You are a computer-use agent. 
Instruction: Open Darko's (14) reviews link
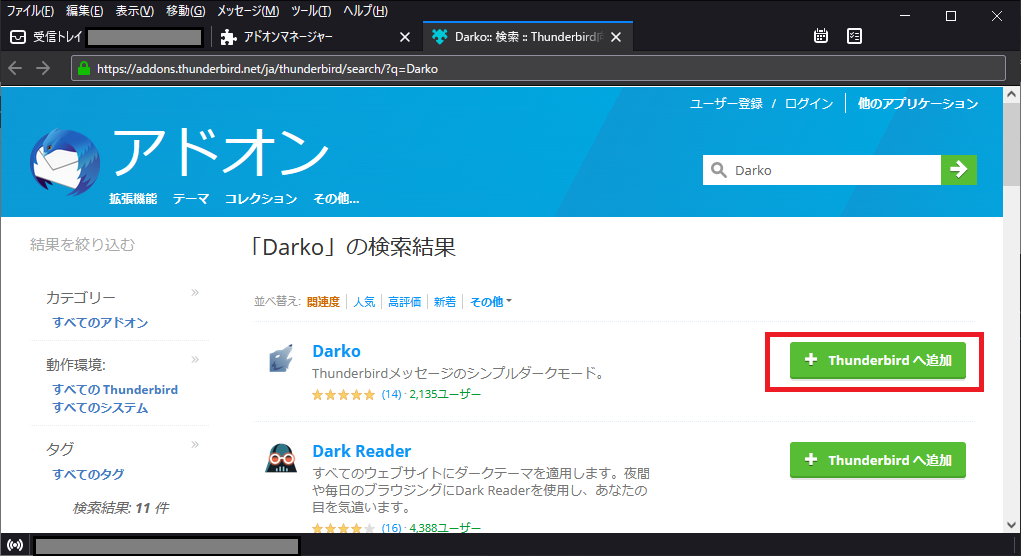[391, 394]
